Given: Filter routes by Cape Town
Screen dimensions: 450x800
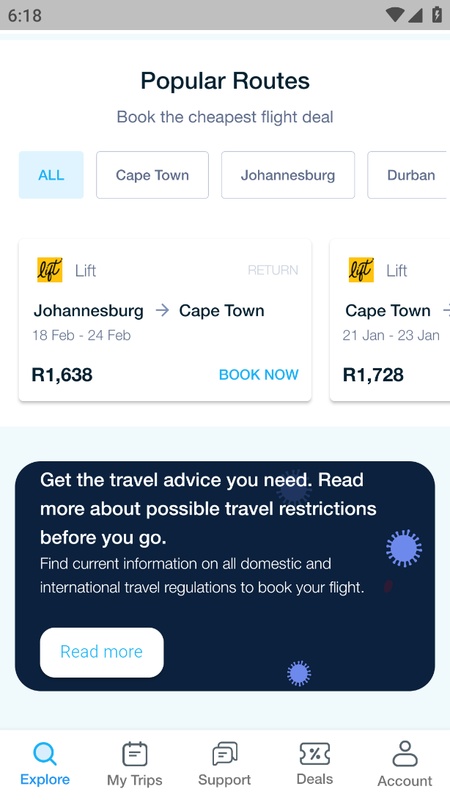Looking at the screenshot, I should tap(152, 175).
